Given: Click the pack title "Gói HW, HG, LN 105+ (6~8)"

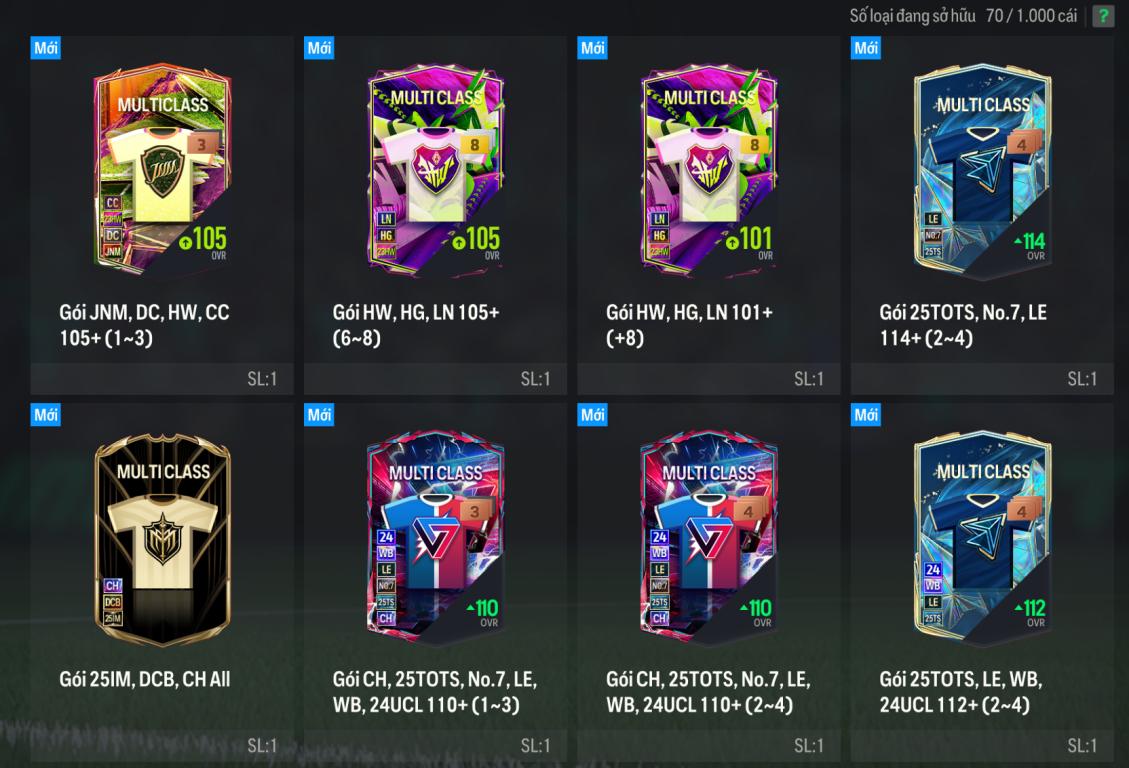Looking at the screenshot, I should [416, 325].
